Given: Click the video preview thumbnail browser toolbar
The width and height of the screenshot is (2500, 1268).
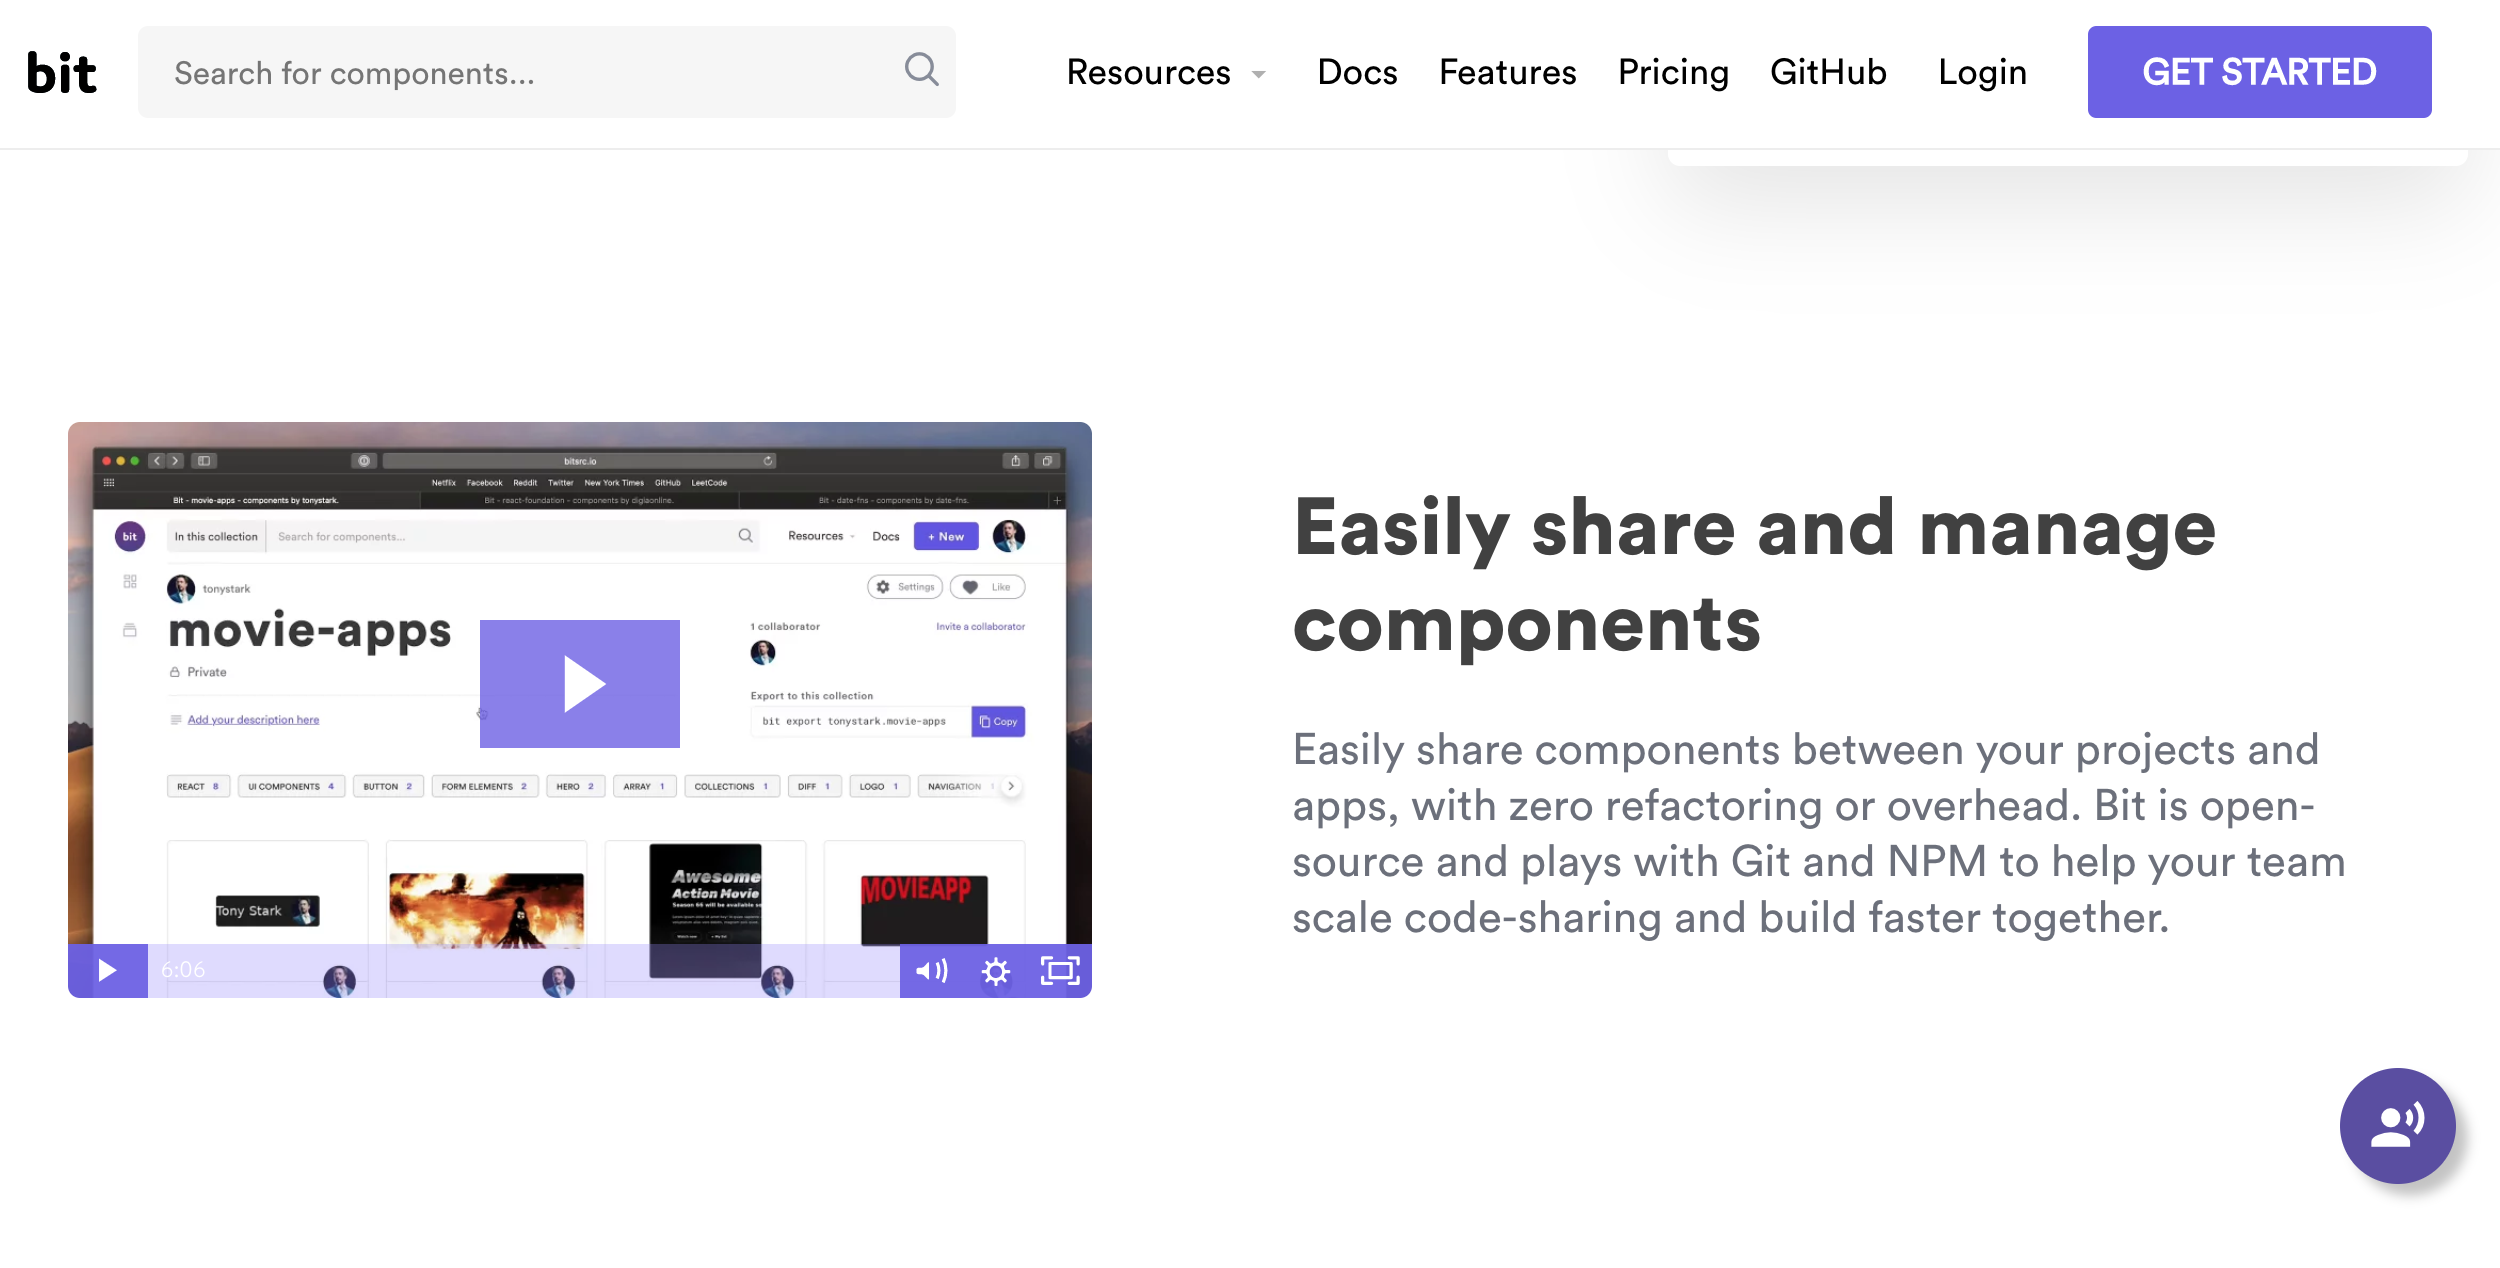Looking at the screenshot, I should click(579, 461).
